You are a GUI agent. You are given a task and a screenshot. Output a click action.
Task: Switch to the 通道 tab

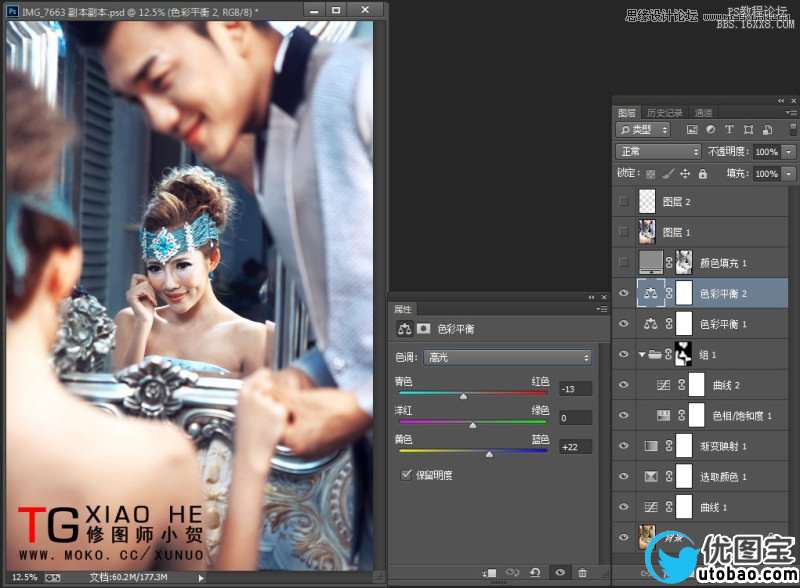tap(704, 113)
